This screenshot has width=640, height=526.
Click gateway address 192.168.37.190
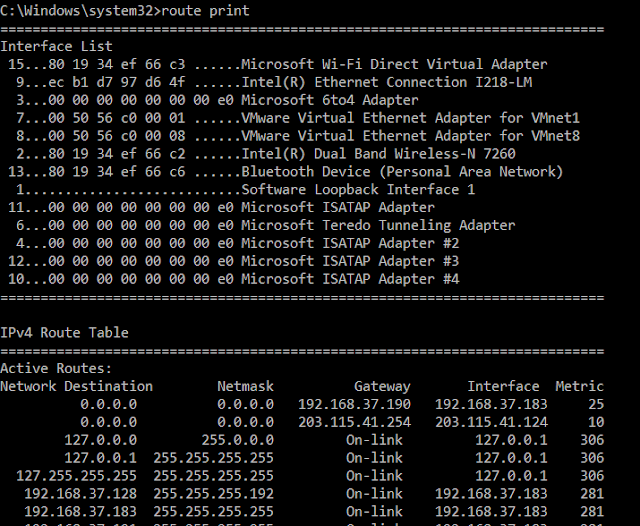point(354,404)
